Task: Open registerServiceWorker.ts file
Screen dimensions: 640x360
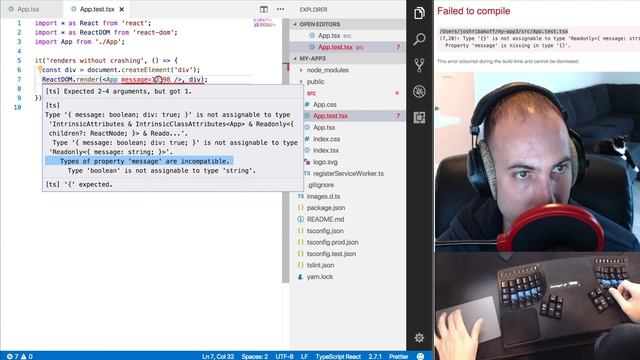Action: 348,173
